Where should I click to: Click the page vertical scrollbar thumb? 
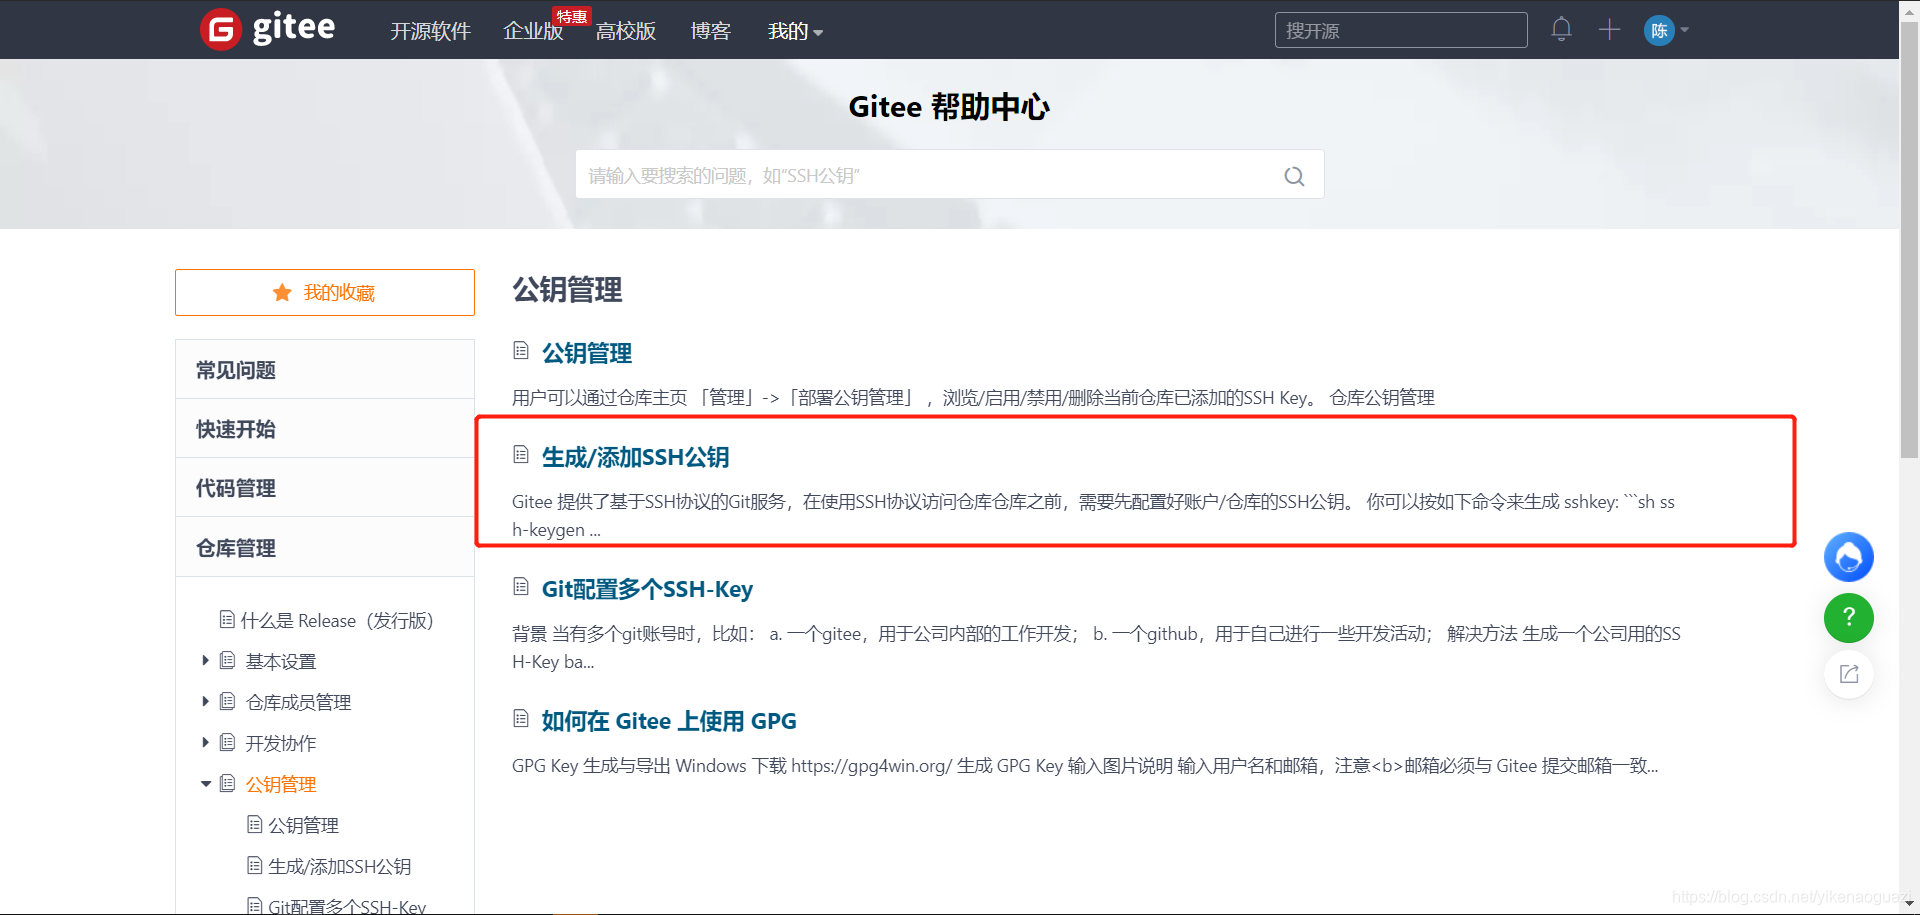coord(1909,240)
